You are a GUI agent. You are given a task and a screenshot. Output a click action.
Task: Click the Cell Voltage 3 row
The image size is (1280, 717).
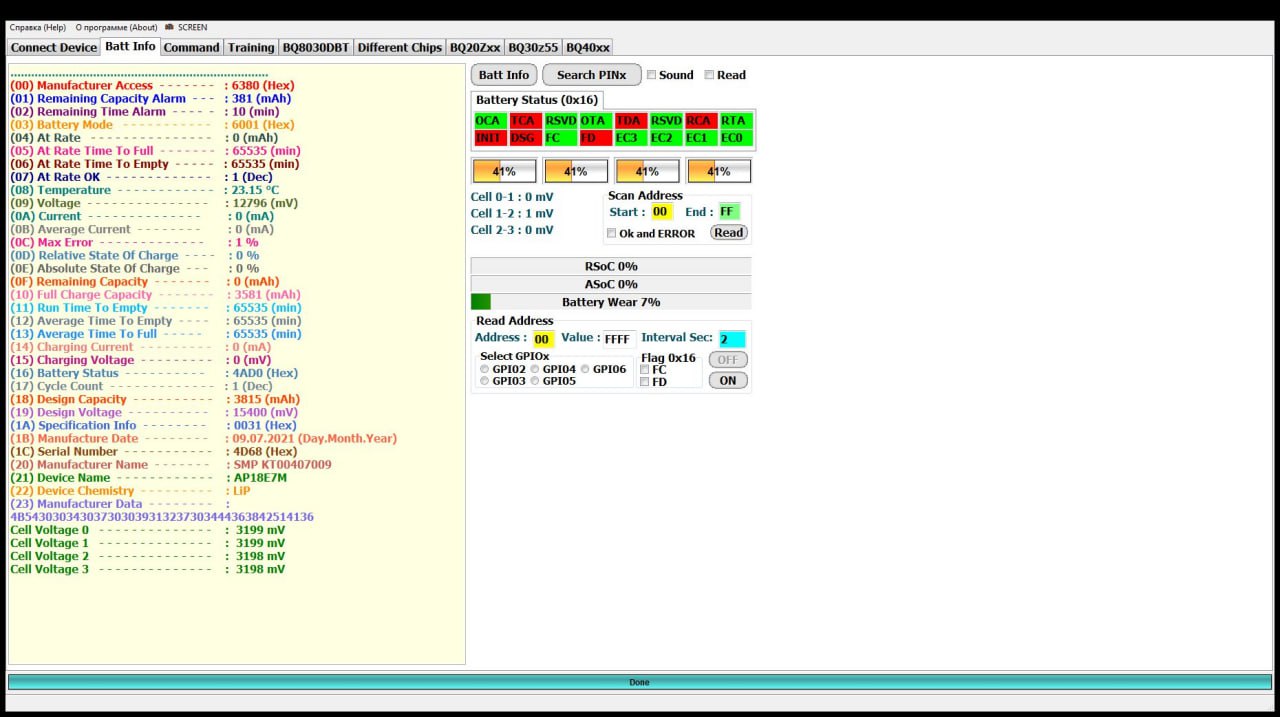tap(148, 569)
